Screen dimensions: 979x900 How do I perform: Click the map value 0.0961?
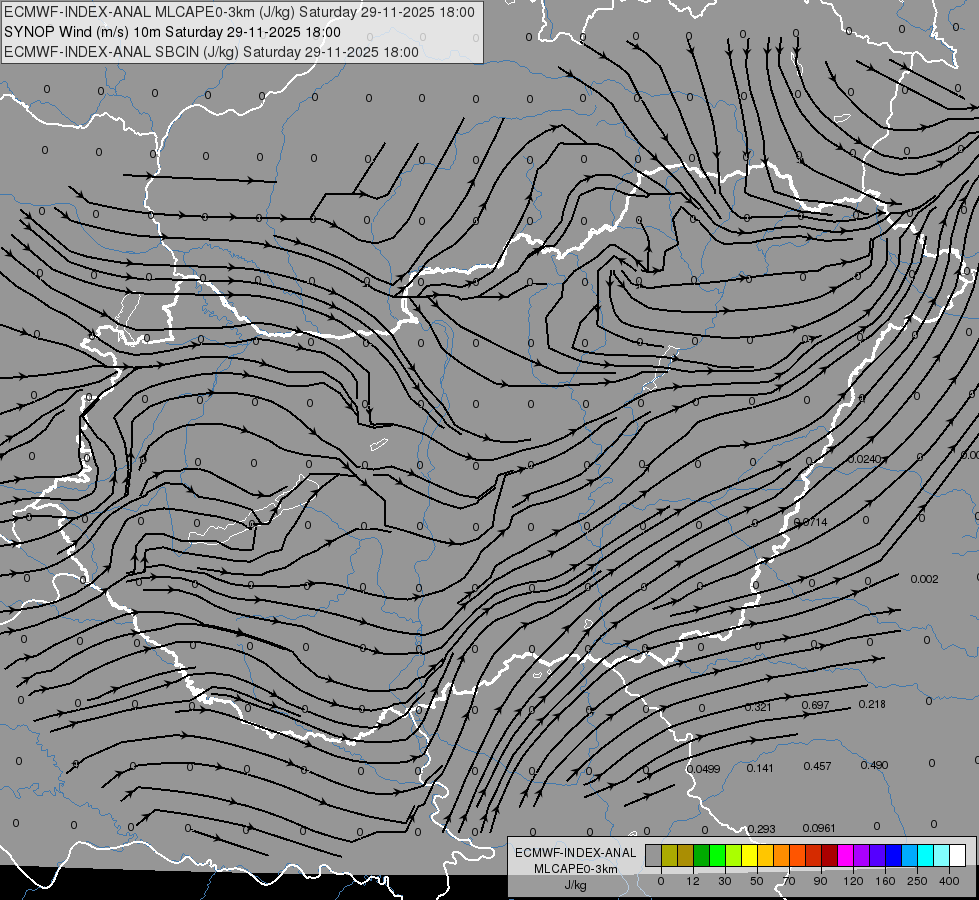819,828
